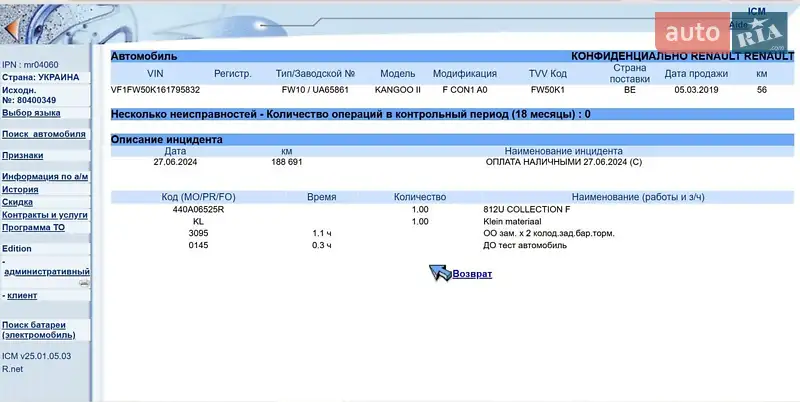Click the orange back arrow icon
The width and height of the screenshot is (800, 402).
tap(10, 29)
